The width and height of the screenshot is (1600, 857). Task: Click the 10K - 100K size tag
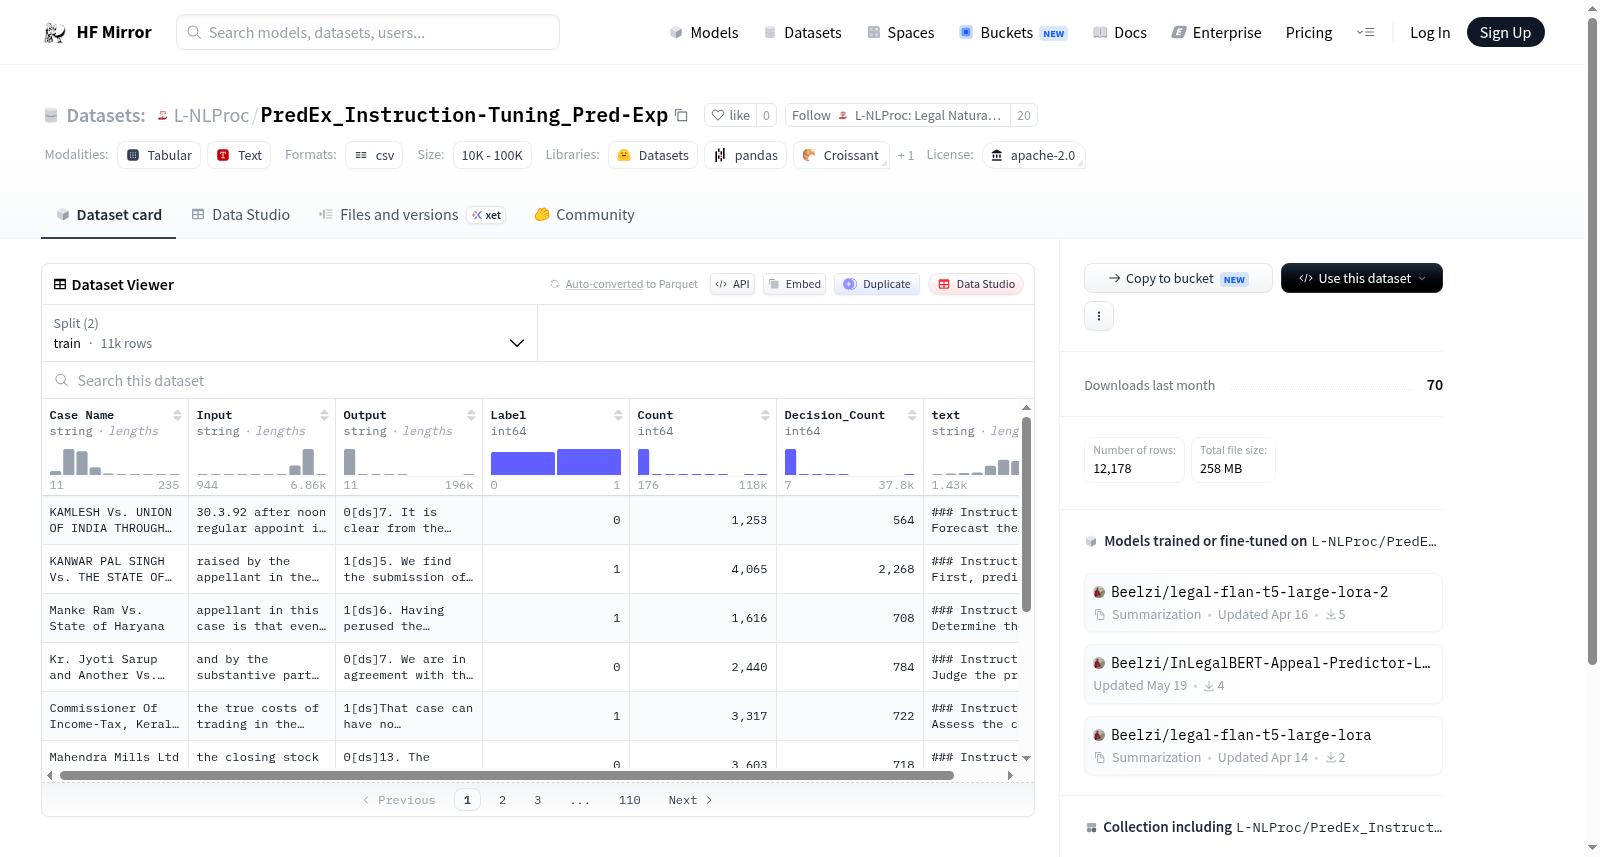[492, 155]
